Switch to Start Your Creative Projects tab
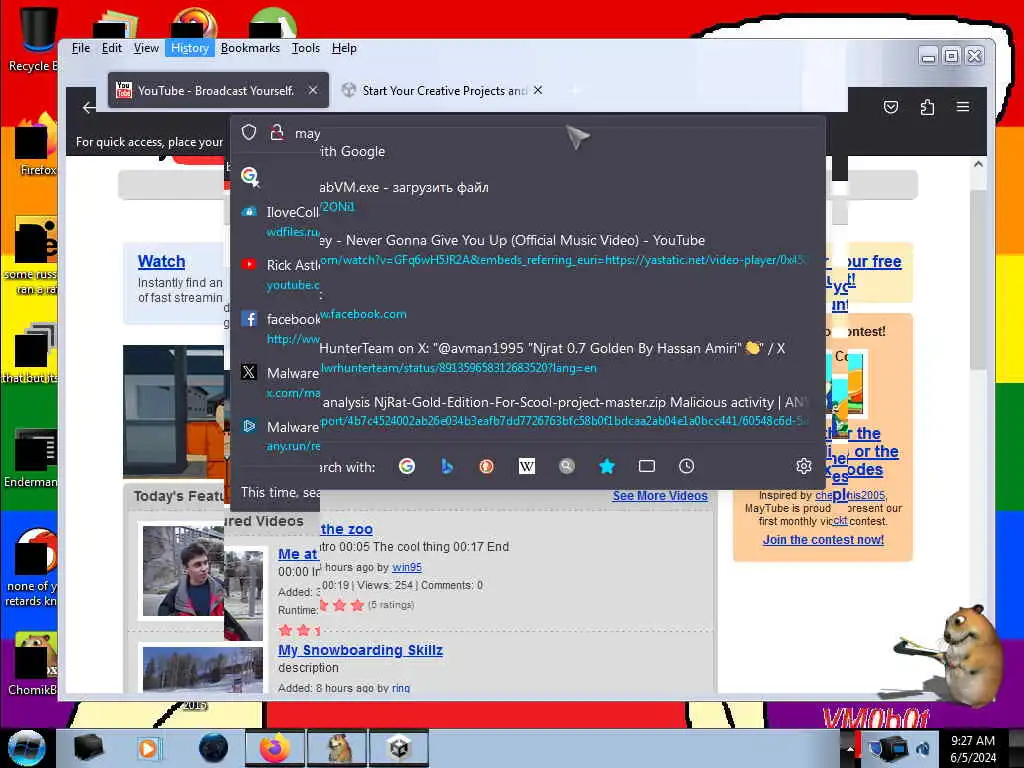1024x768 pixels. pos(444,91)
